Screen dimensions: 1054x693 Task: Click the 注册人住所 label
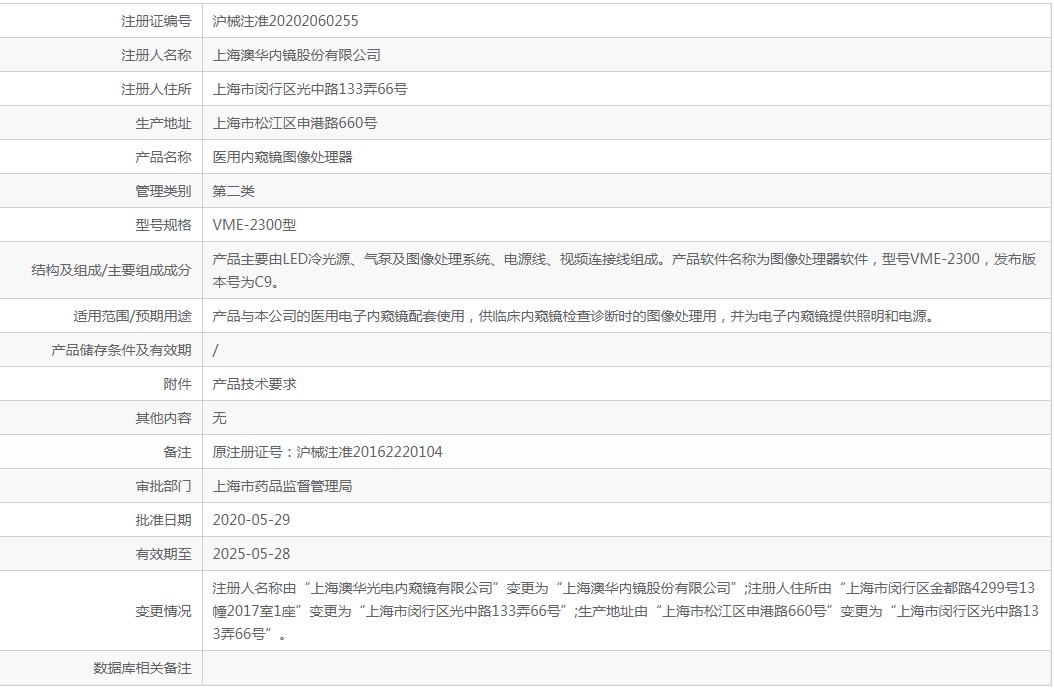[x=156, y=89]
